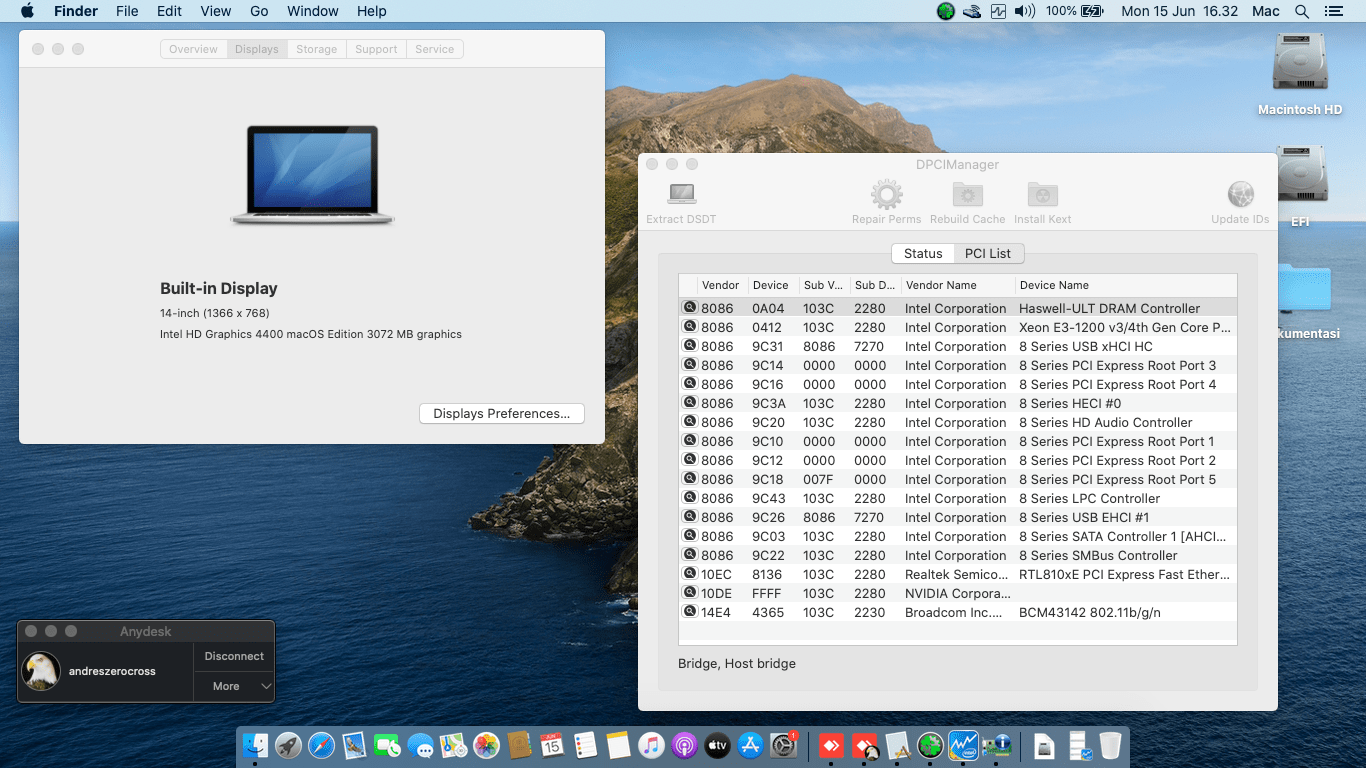Open Messages from the Dock

(420, 745)
